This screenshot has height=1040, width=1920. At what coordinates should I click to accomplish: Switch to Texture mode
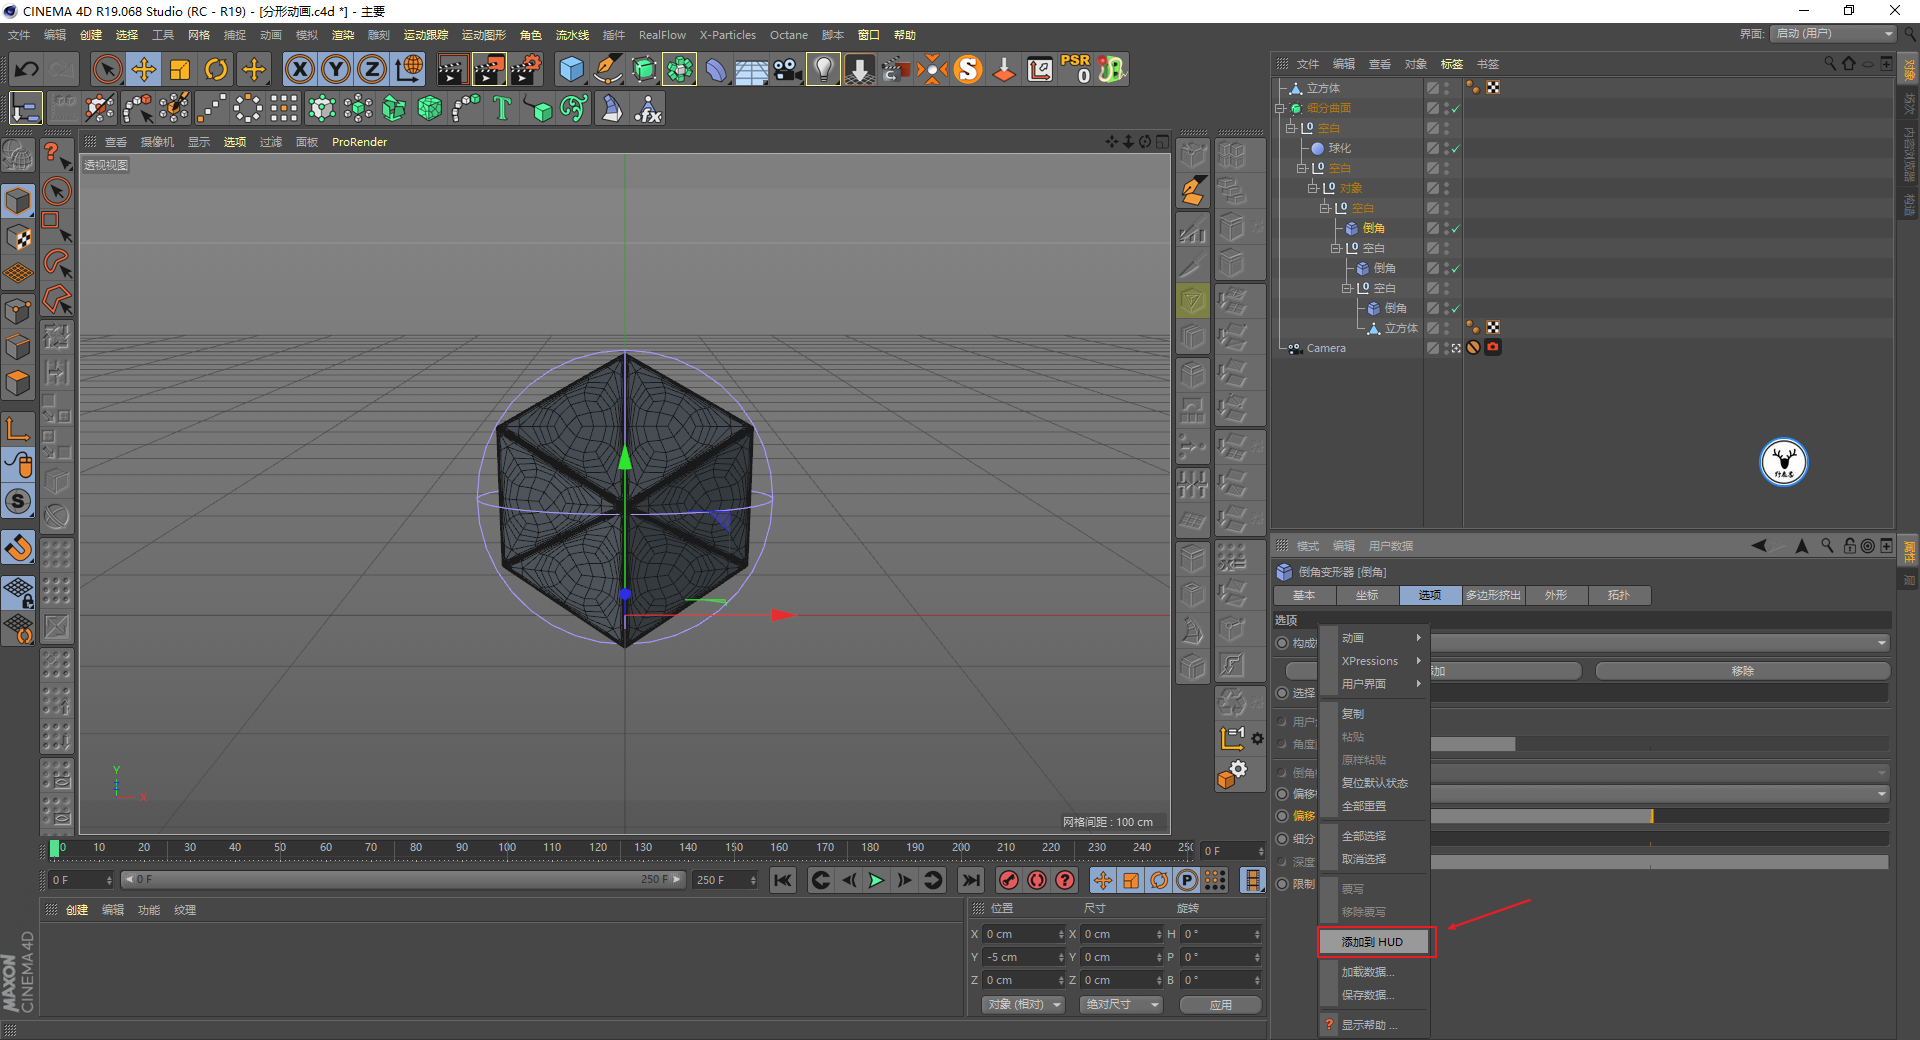[x=18, y=237]
